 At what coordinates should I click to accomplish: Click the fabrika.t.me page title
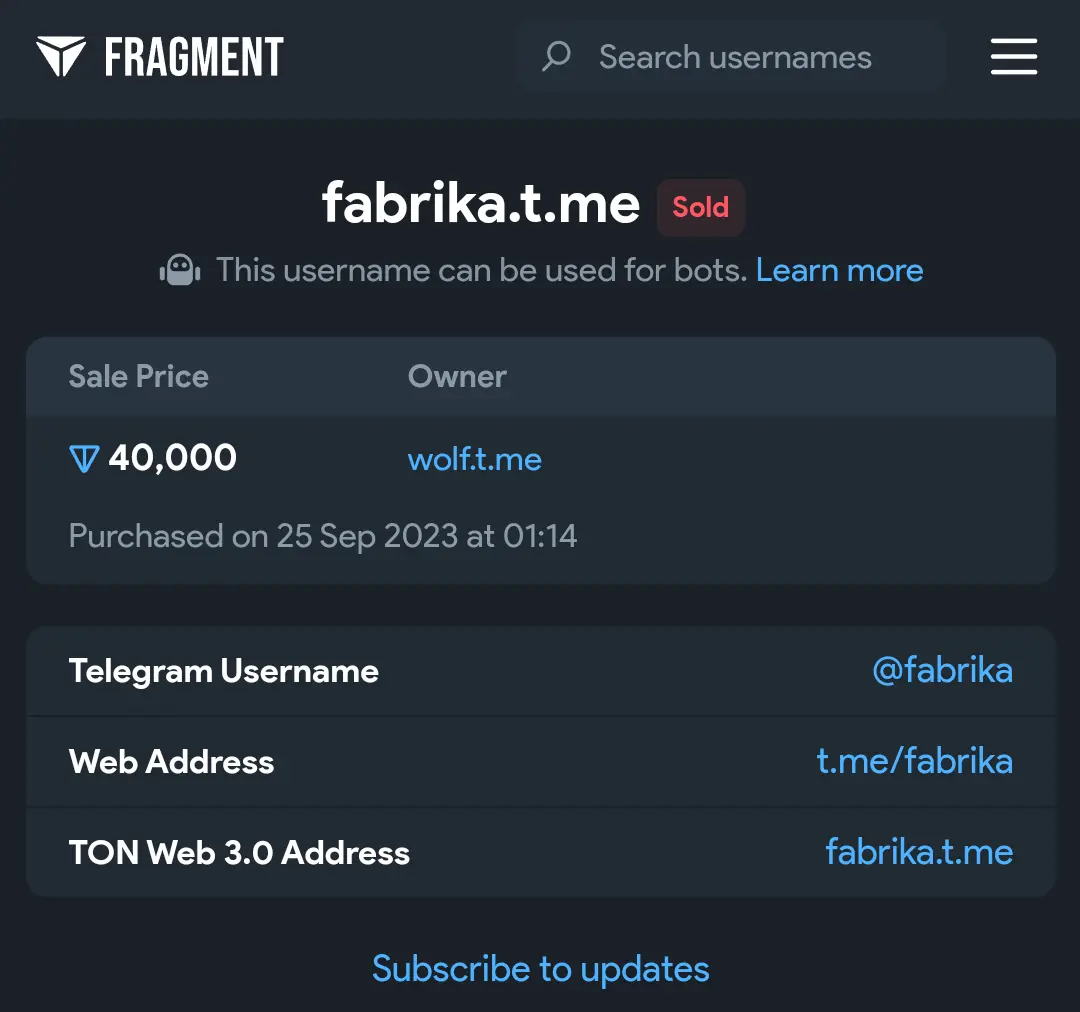click(481, 204)
